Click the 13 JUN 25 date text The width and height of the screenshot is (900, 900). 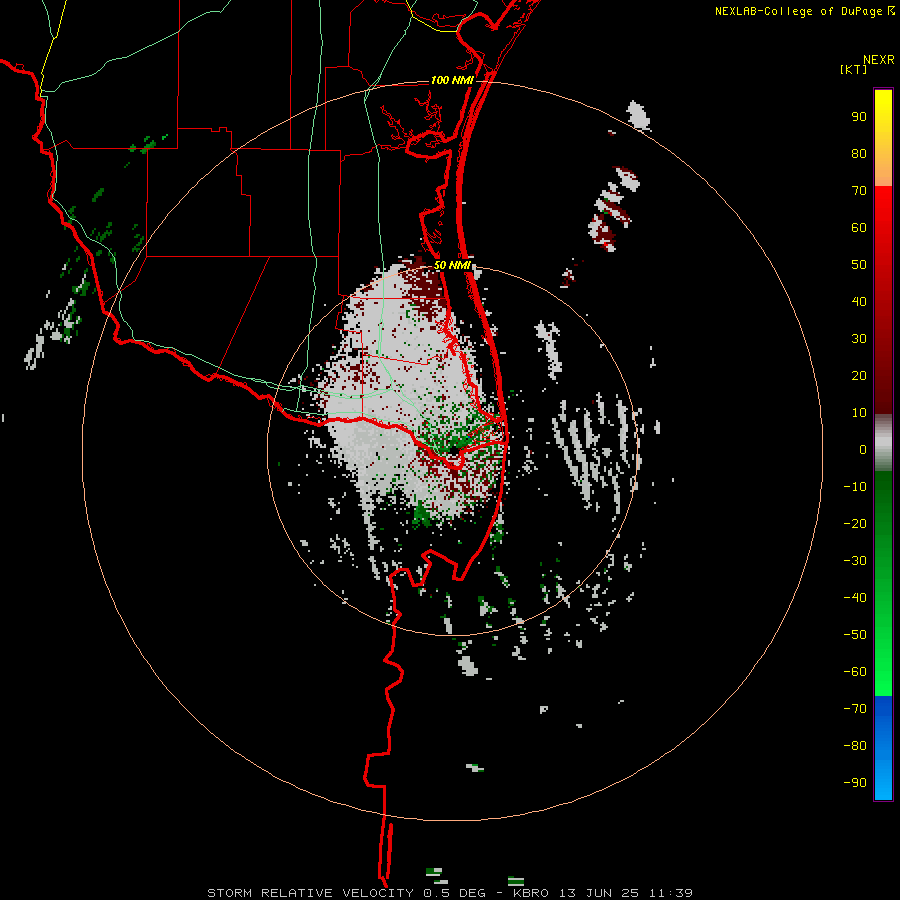600,893
